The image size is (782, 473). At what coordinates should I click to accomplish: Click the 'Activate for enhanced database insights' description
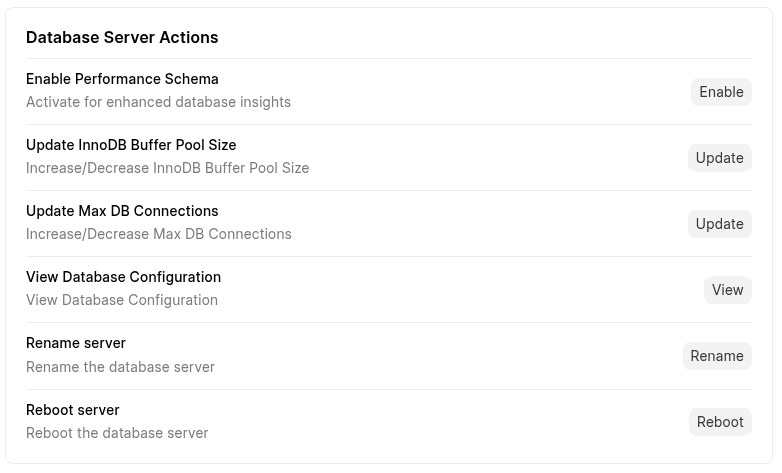(158, 102)
